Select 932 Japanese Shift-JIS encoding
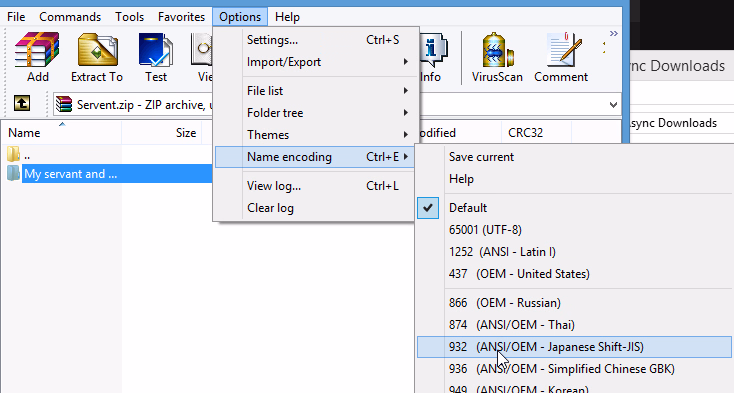This screenshot has height=393, width=734. (x=574, y=347)
